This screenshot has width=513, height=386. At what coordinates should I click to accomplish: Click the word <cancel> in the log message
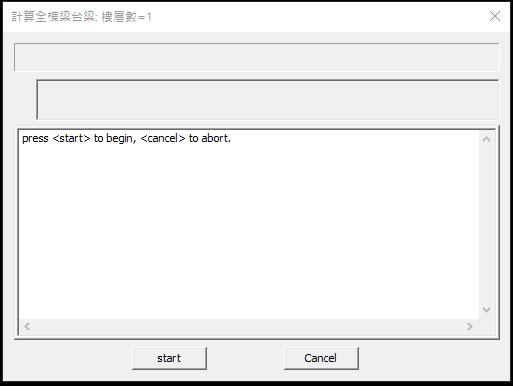(x=163, y=138)
